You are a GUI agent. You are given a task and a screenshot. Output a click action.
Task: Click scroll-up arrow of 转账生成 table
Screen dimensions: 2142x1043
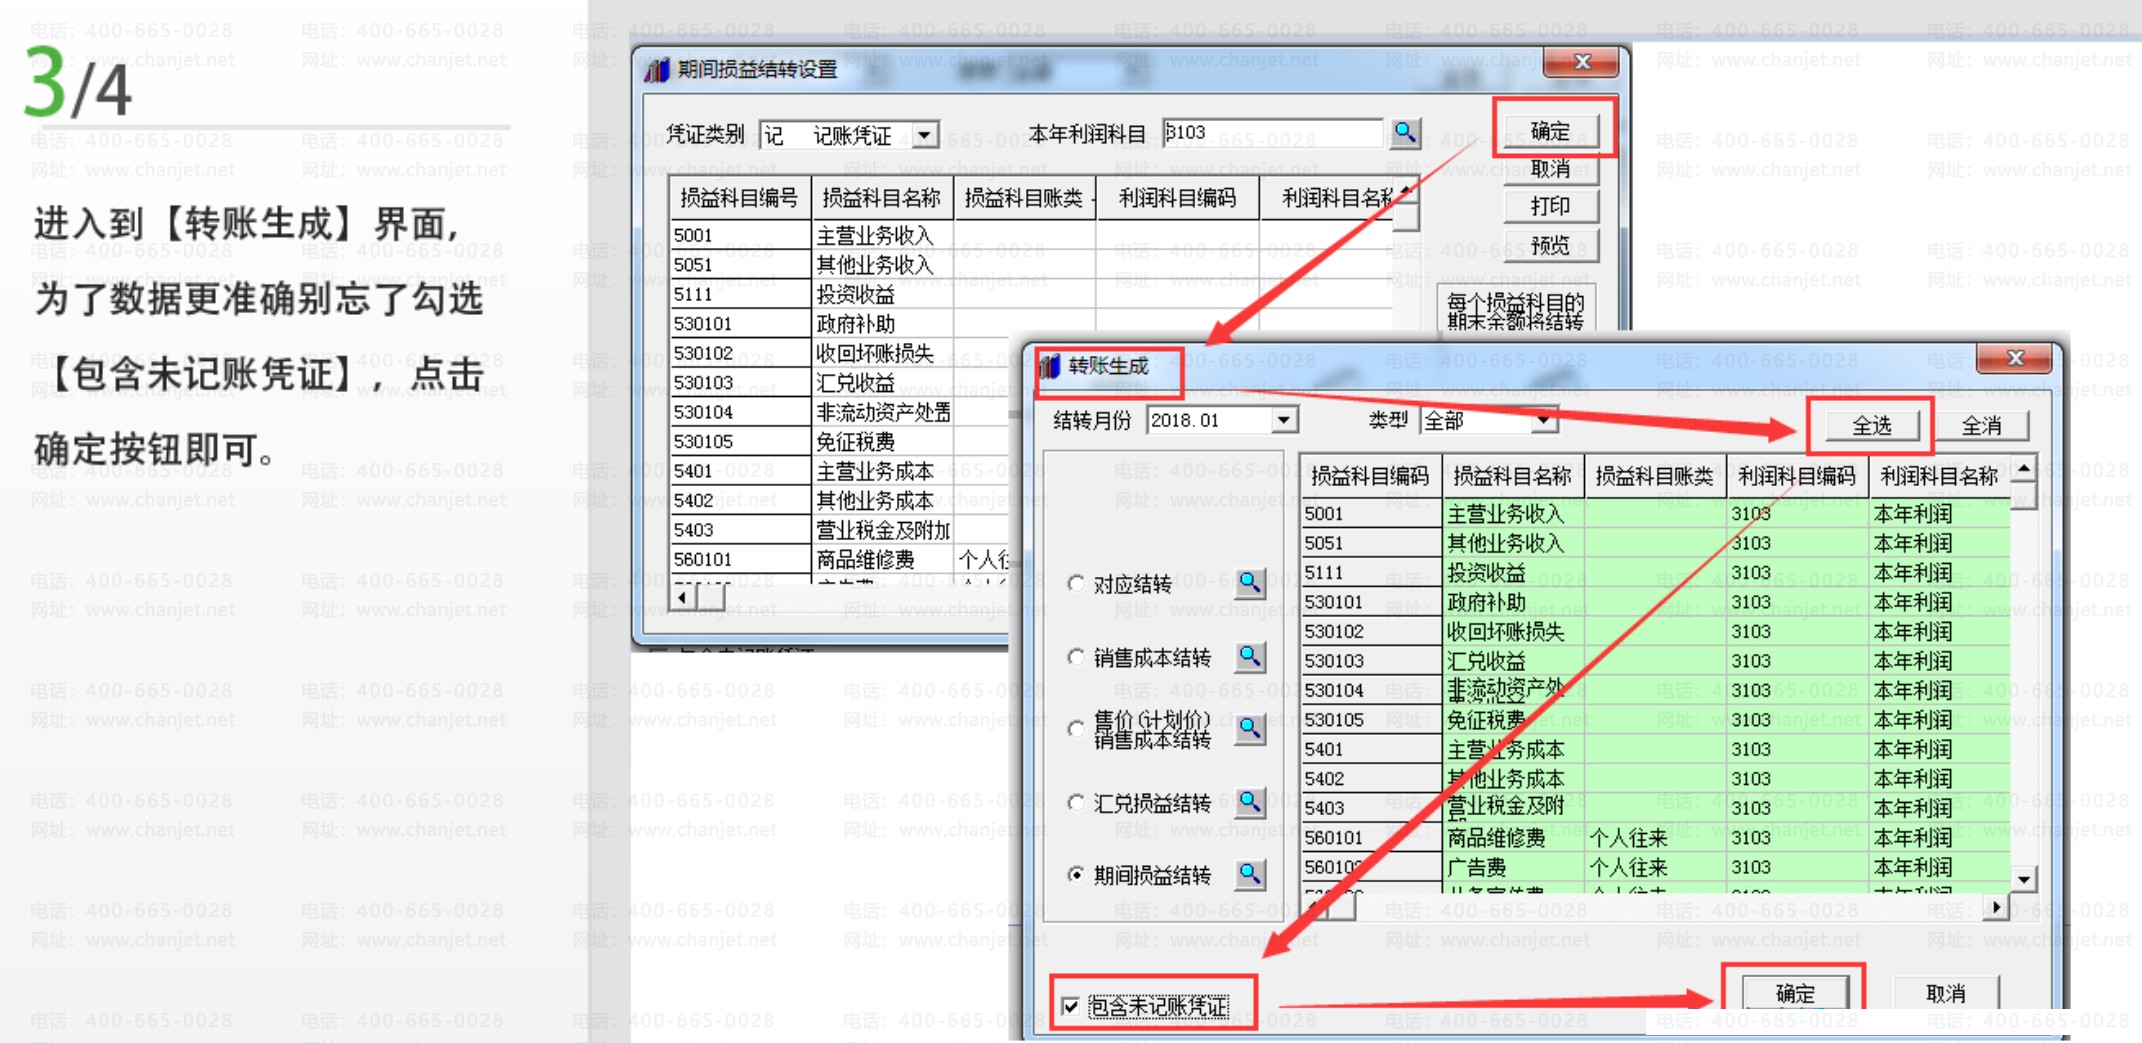pos(2023,468)
